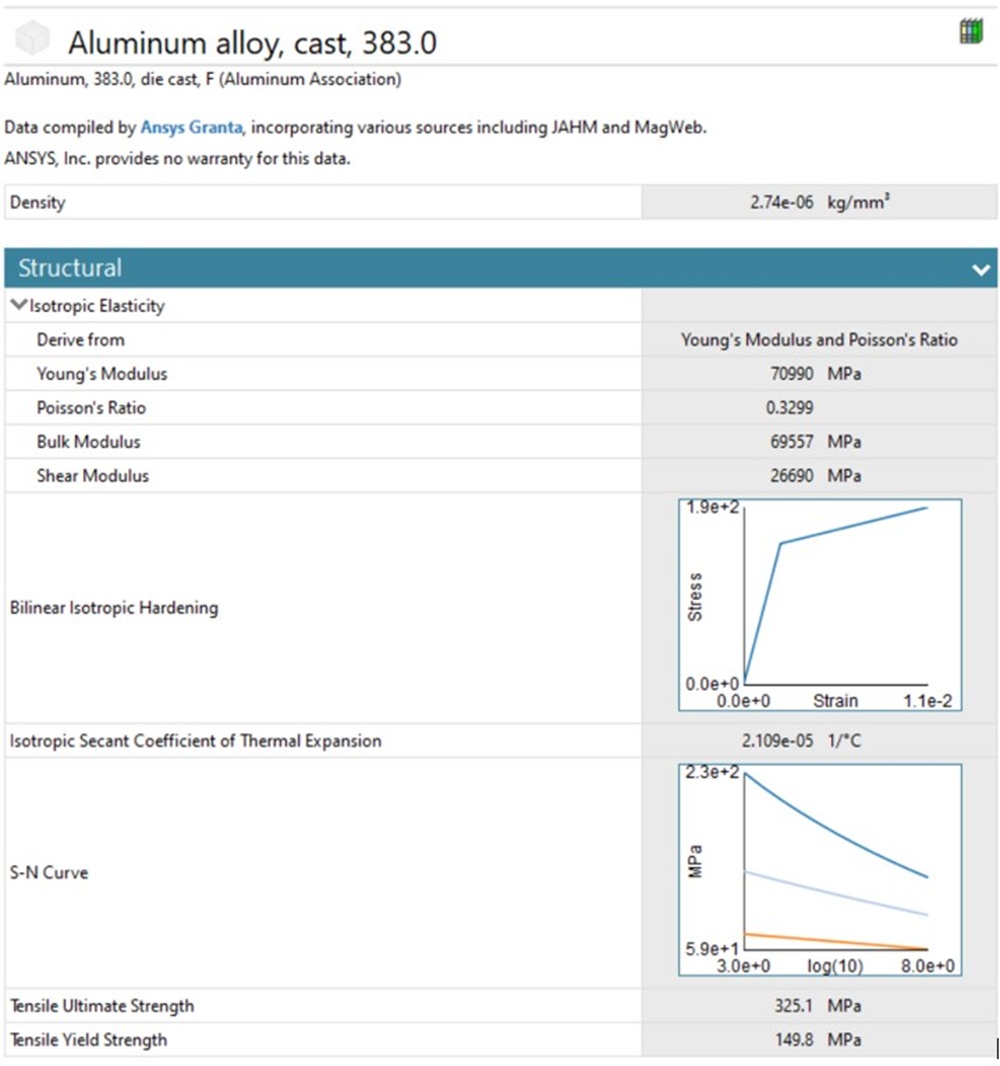Viewport: 1000px width, 1066px height.
Task: Click the thermal expansion value 2.109e-05
Action: [777, 741]
